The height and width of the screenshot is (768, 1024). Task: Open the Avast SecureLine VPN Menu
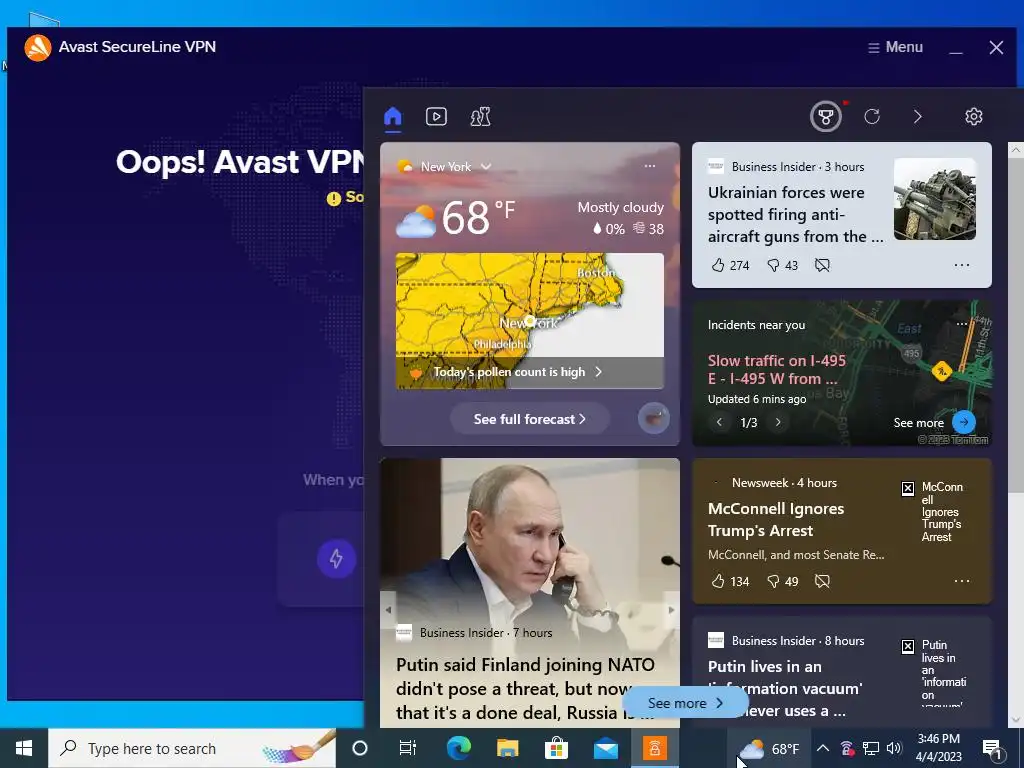coord(895,47)
